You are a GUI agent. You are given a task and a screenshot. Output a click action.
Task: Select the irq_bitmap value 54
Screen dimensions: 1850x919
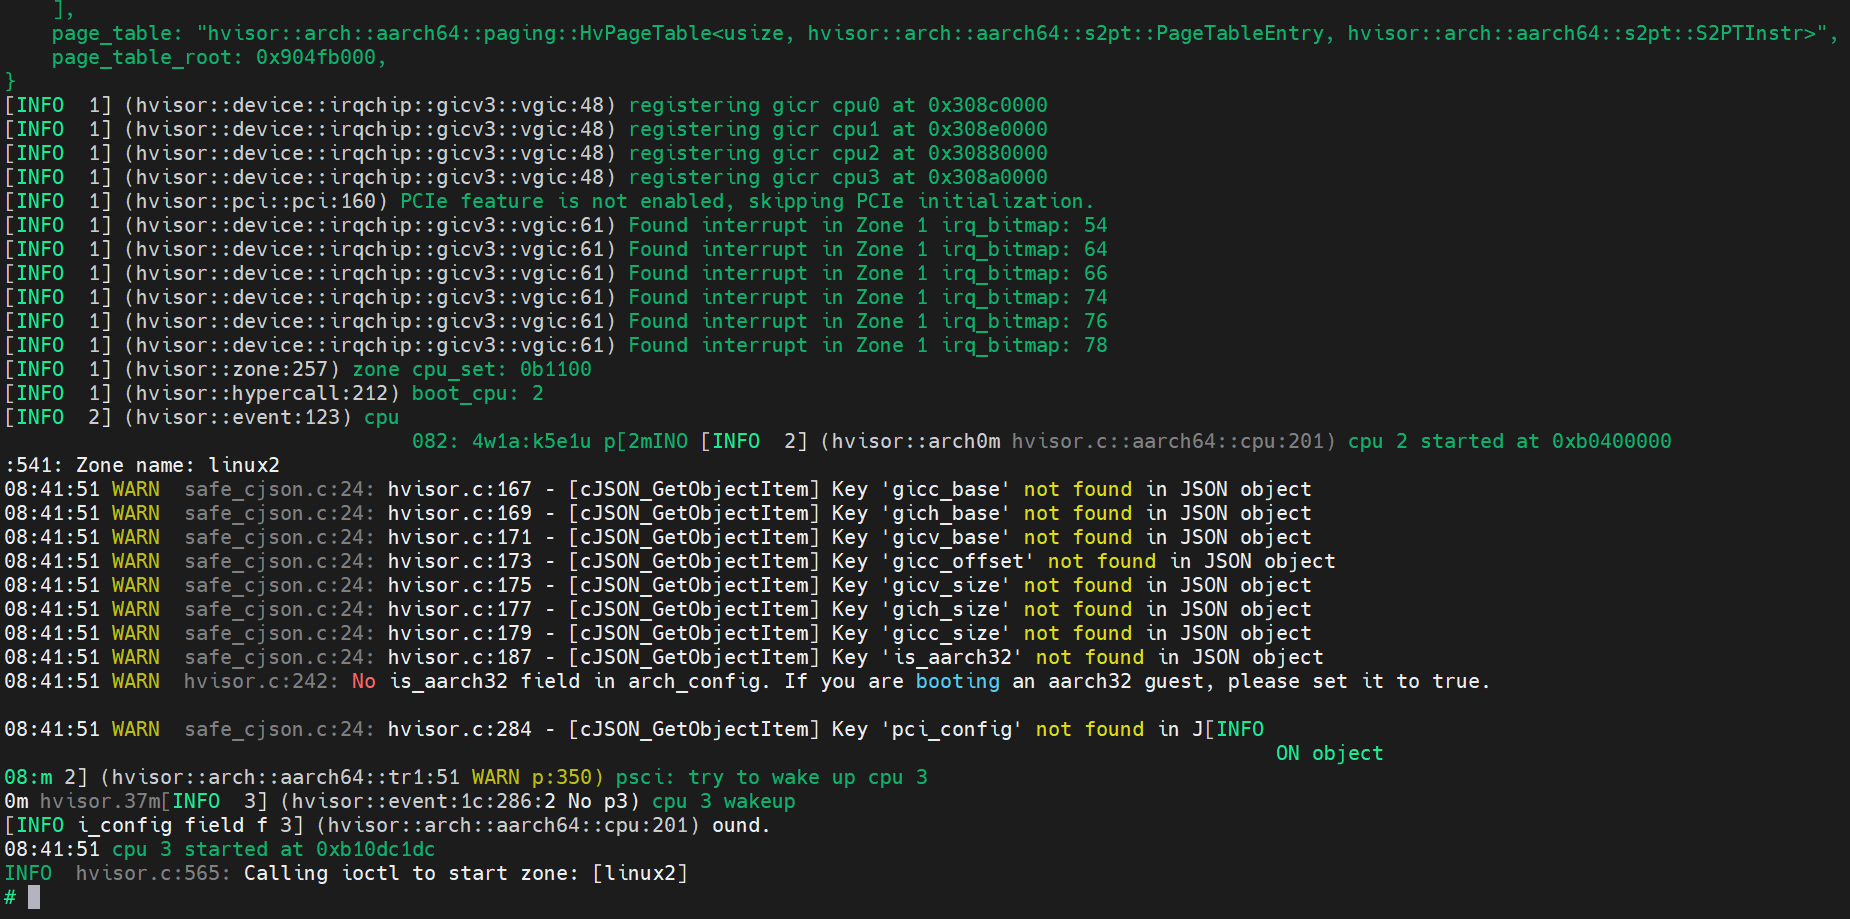(x=1095, y=225)
